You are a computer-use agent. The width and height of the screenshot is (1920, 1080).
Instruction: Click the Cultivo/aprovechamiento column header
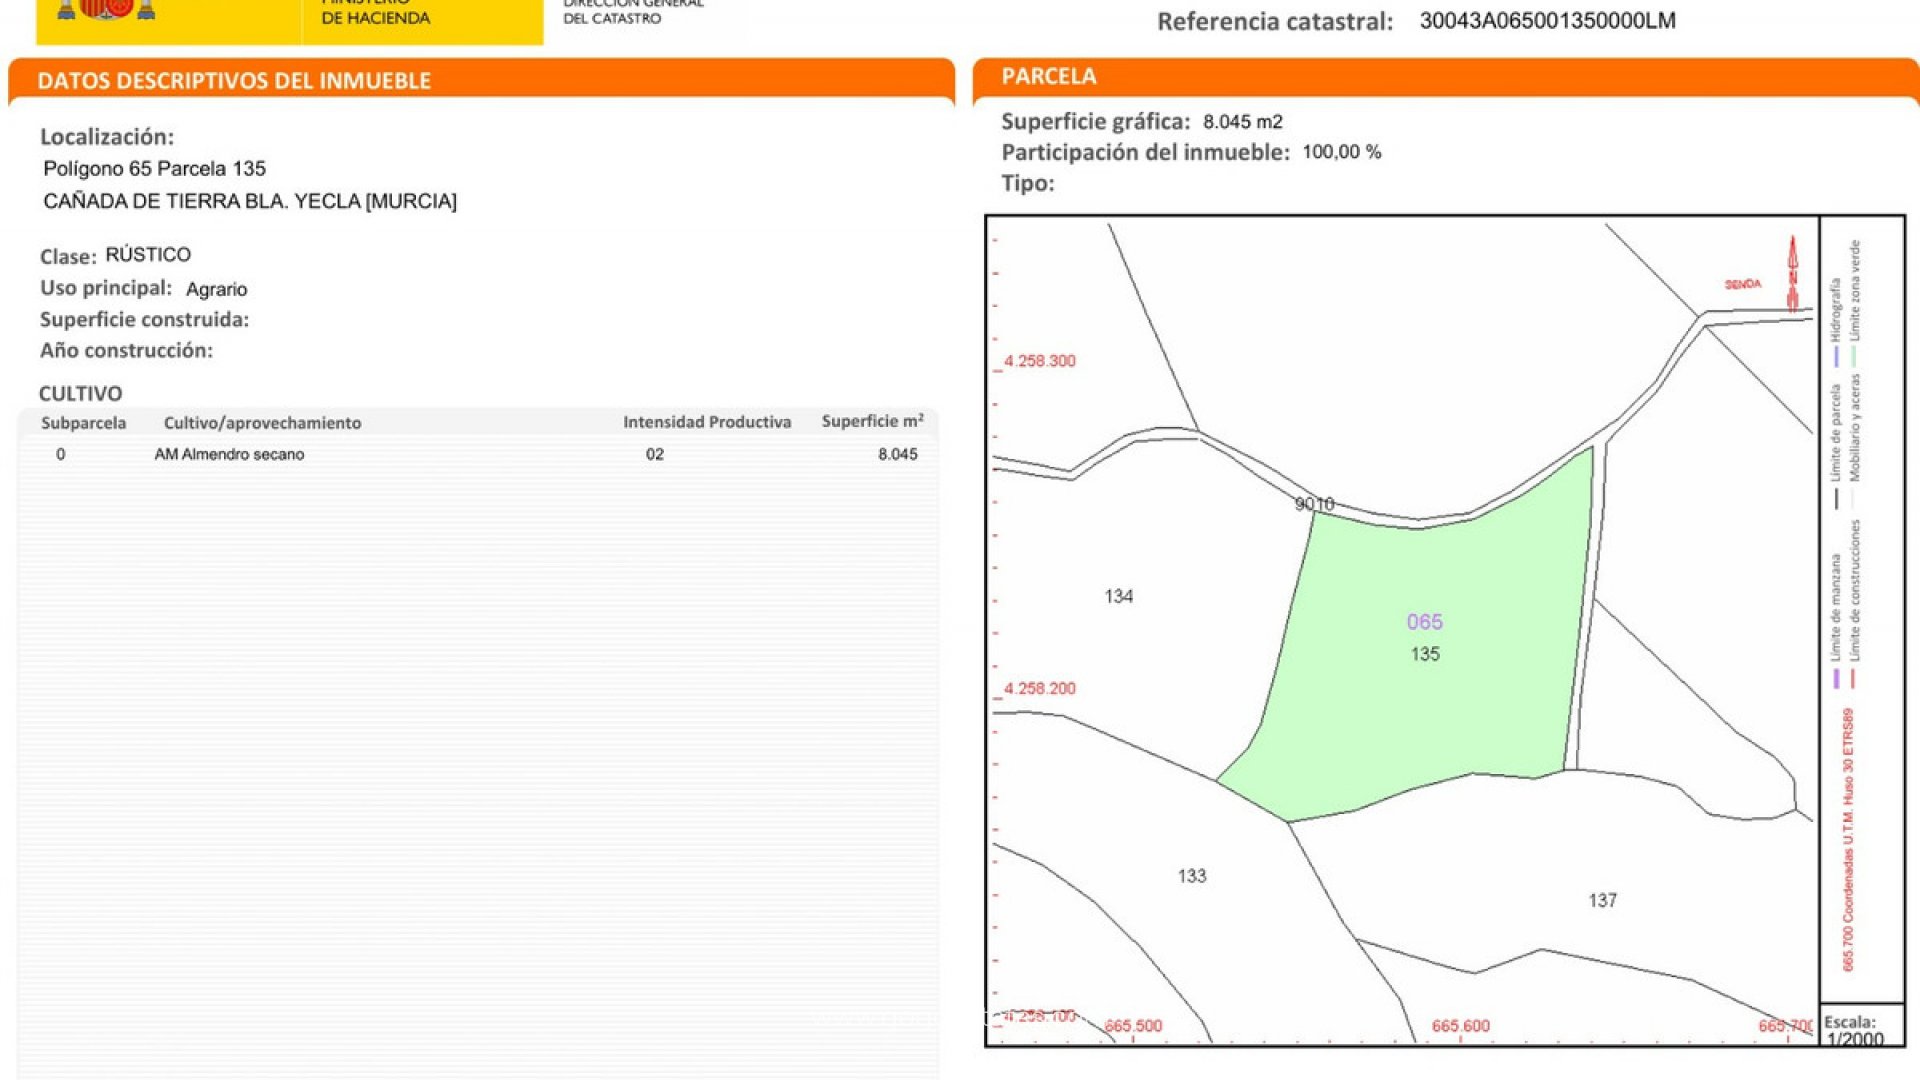[262, 423]
